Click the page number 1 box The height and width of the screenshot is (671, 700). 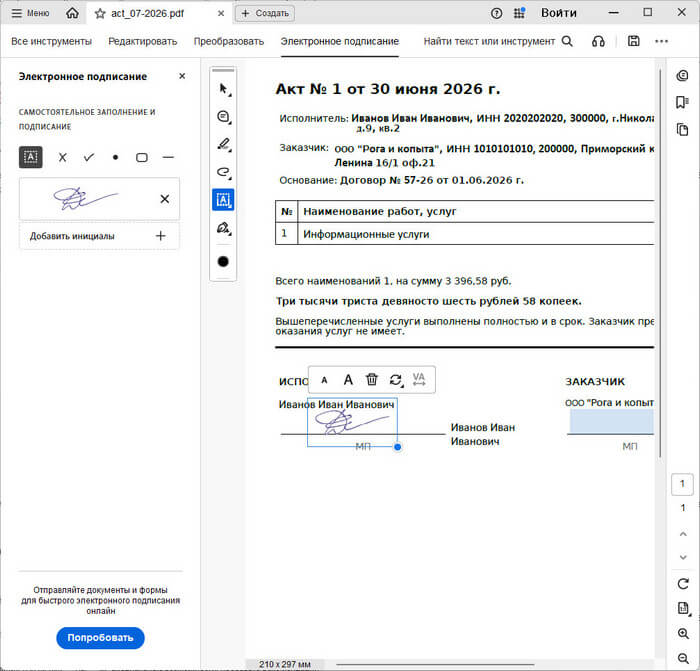[682, 483]
